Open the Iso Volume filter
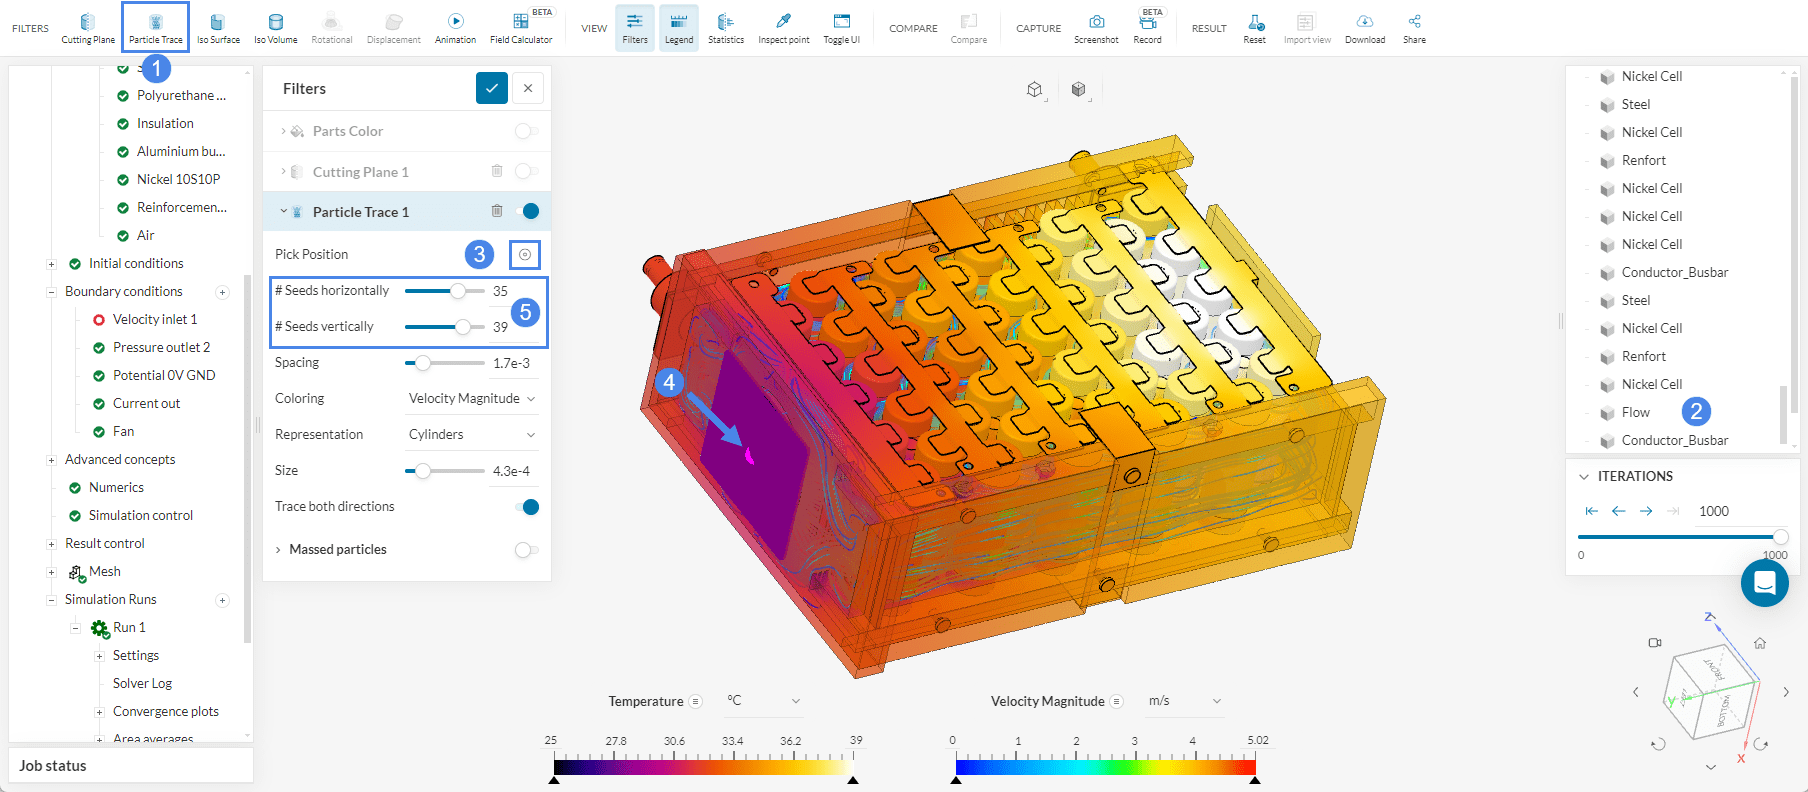 click(275, 27)
